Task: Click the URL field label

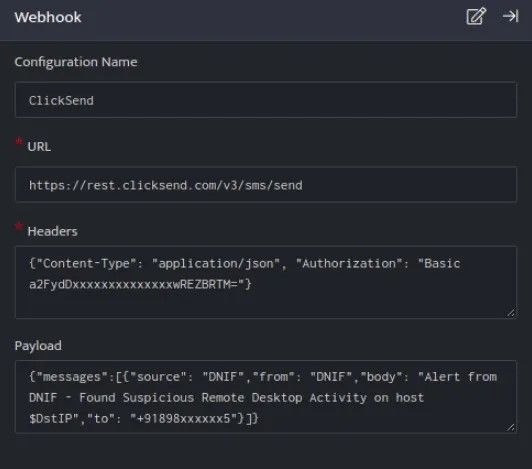Action: point(39,147)
